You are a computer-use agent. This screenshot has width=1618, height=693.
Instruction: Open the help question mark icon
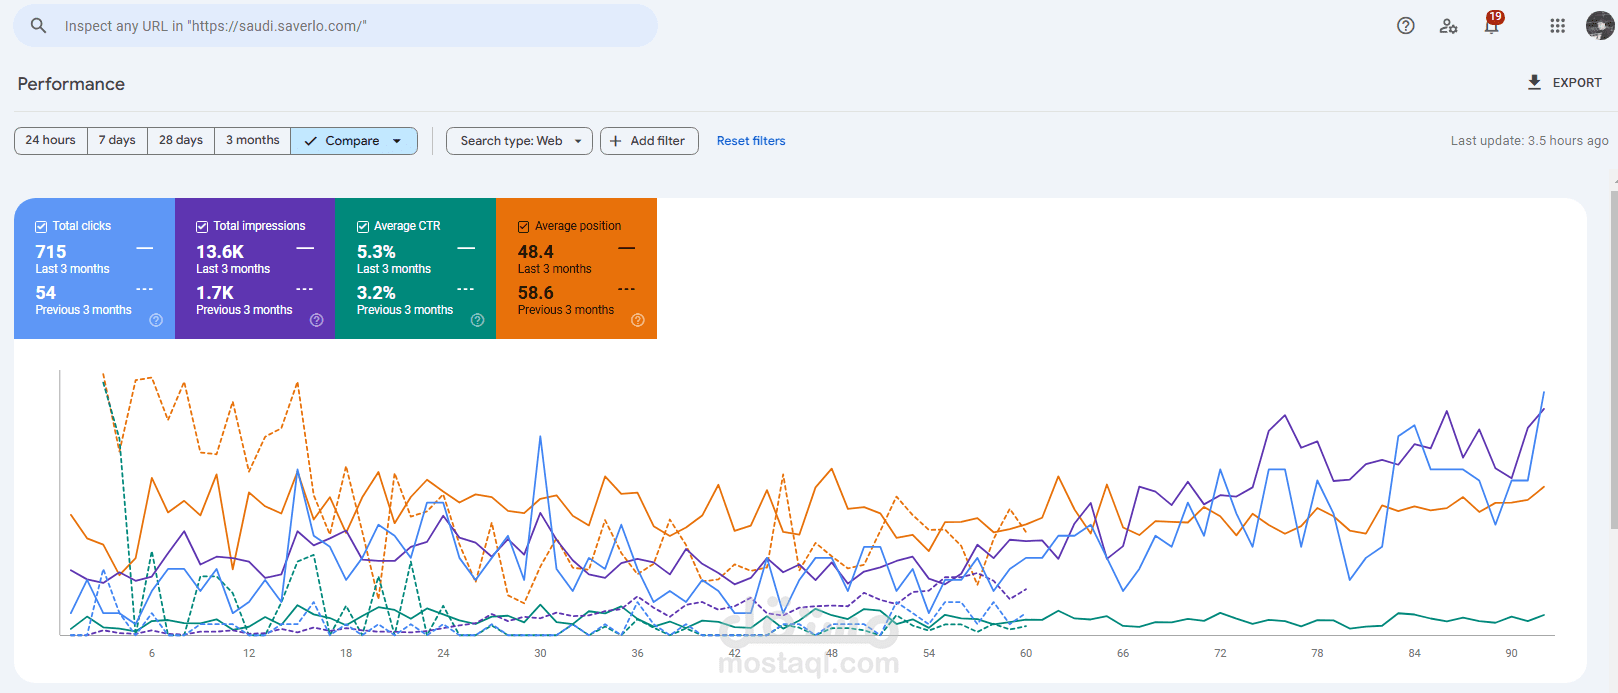tap(1406, 26)
